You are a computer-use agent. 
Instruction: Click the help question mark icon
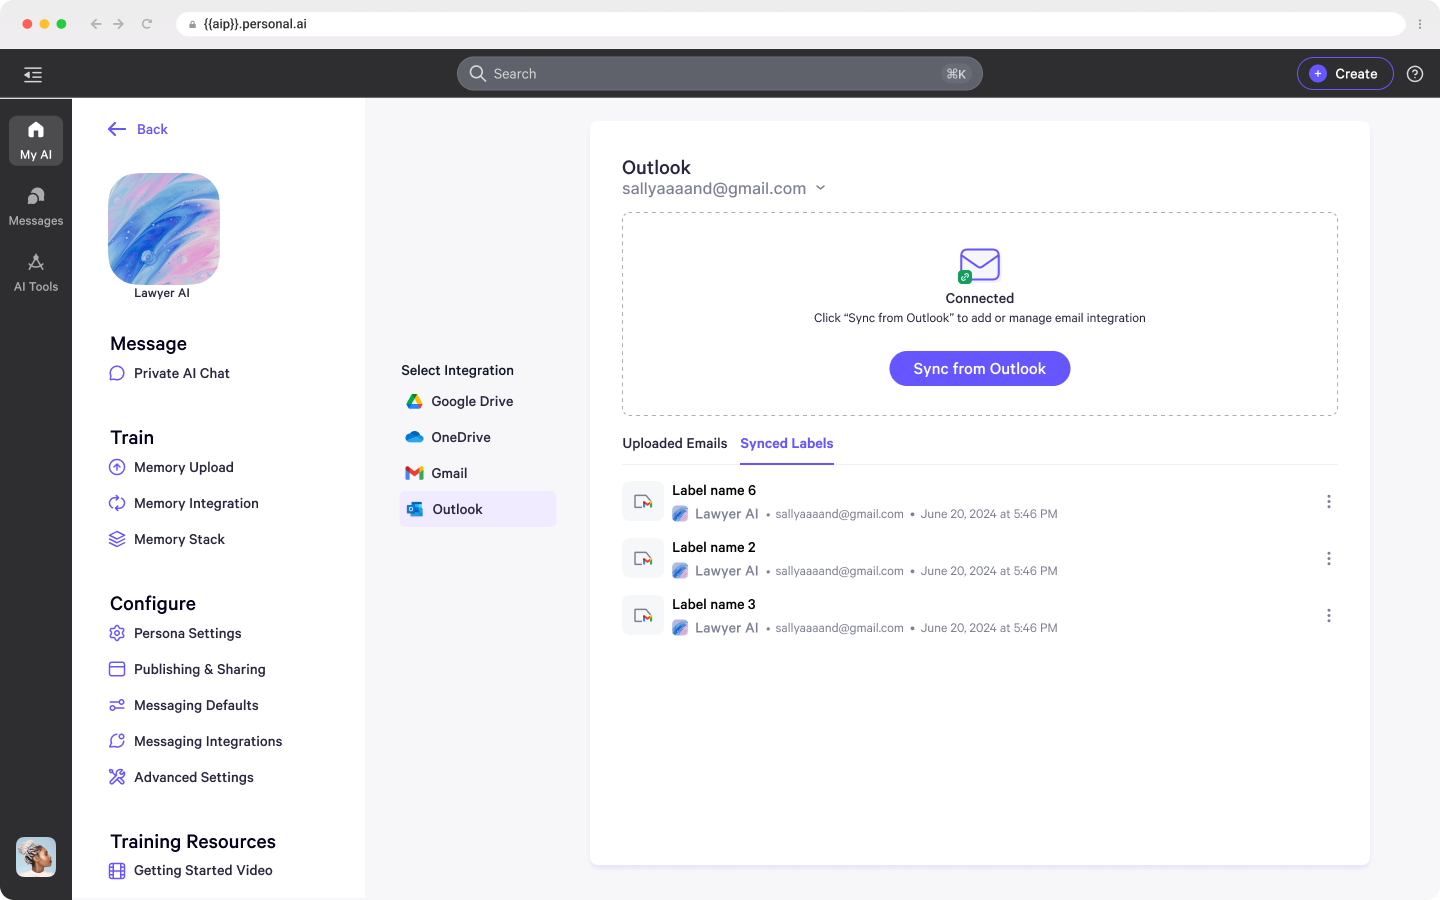[1415, 74]
